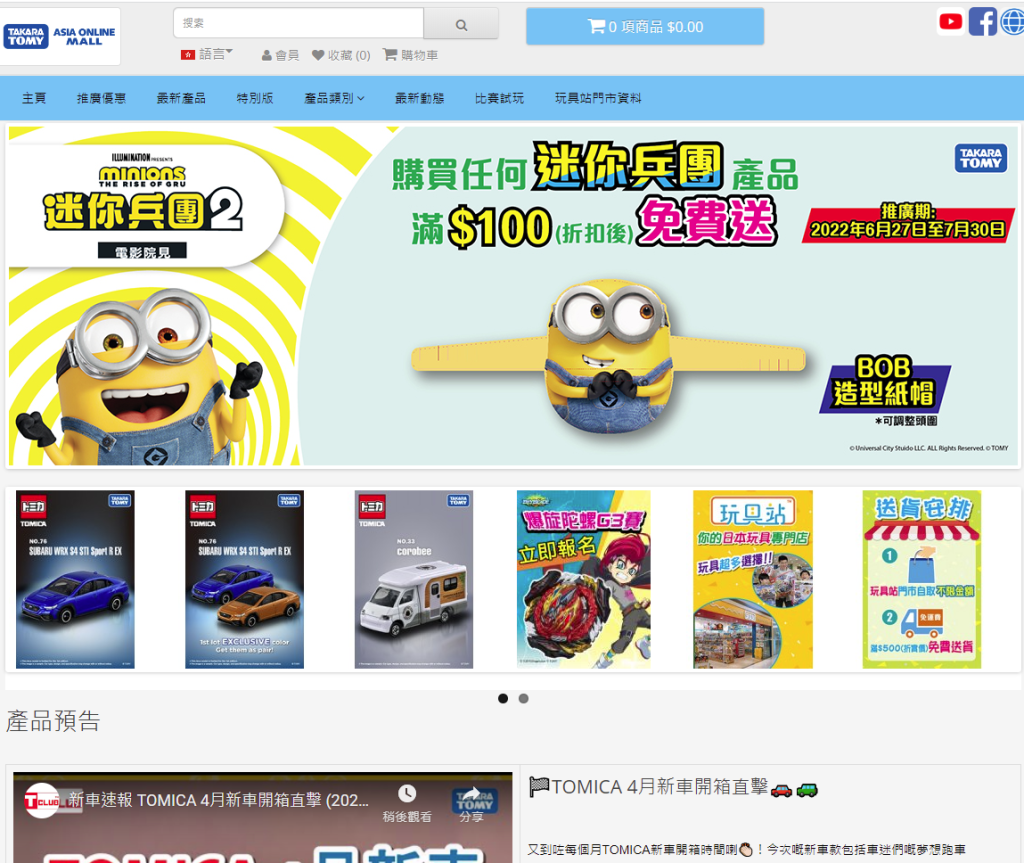Screen dimensions: 1024x863
Task: Click the 產品預告 section heading
Action: tap(53, 721)
